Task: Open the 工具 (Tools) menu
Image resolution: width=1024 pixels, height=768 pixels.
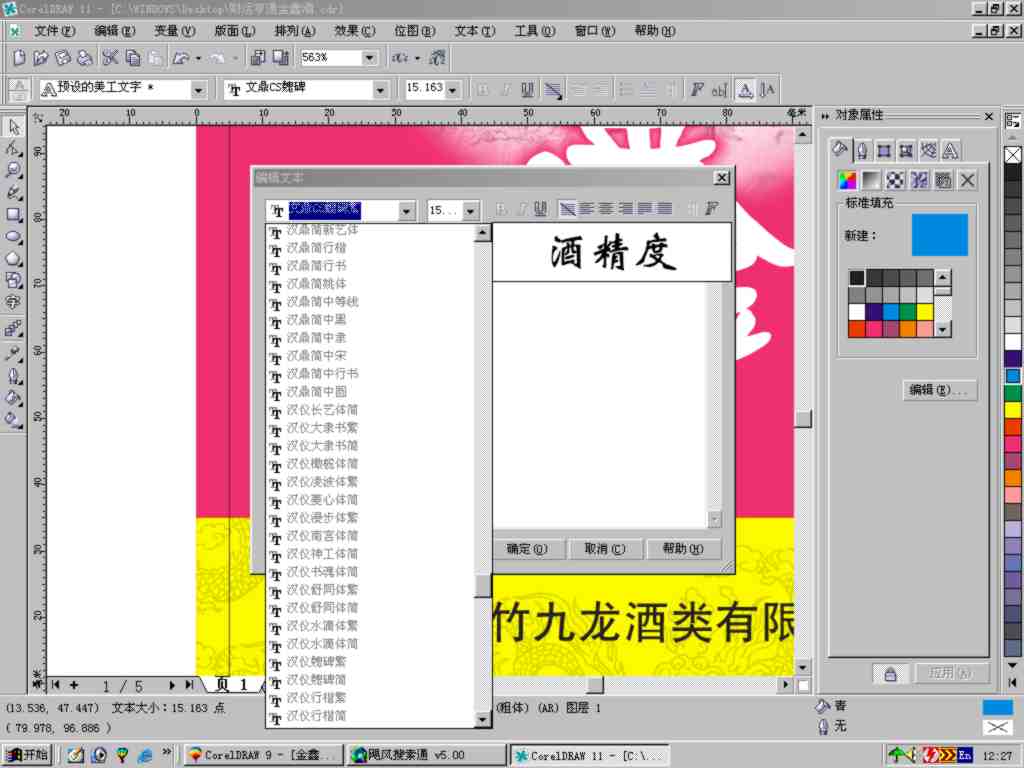Action: 535,31
